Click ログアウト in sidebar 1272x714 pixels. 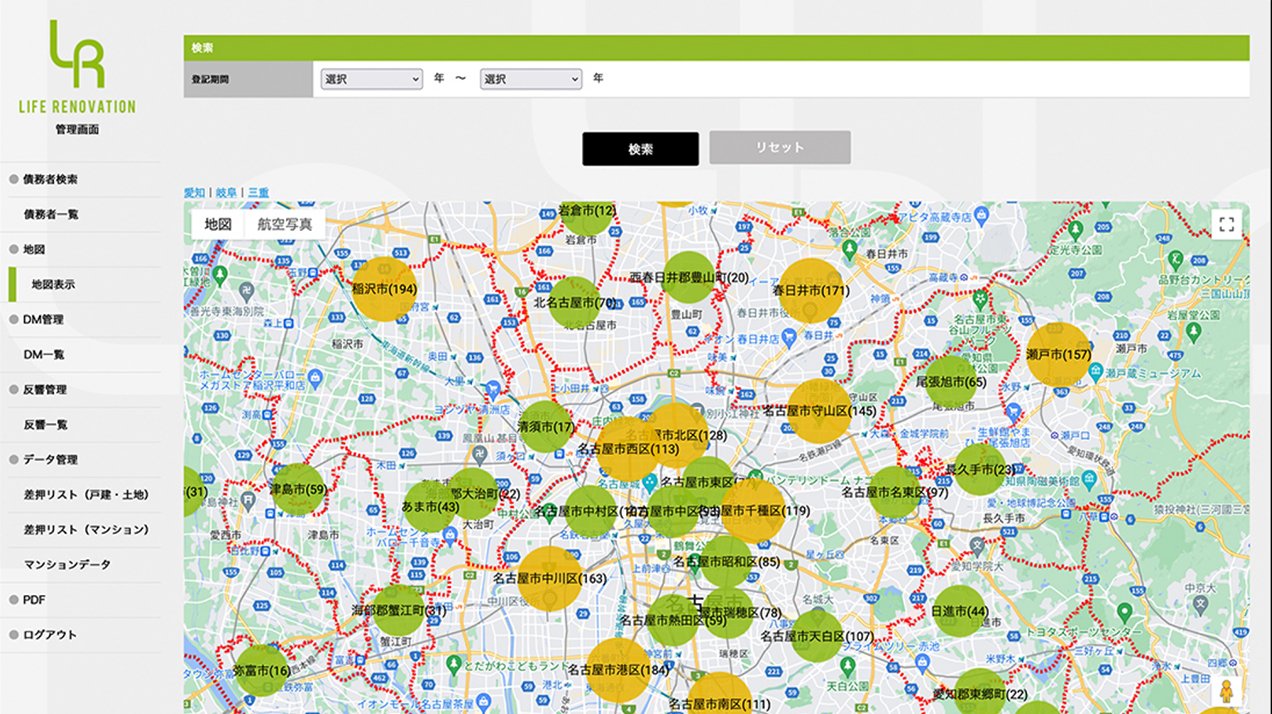coord(50,635)
